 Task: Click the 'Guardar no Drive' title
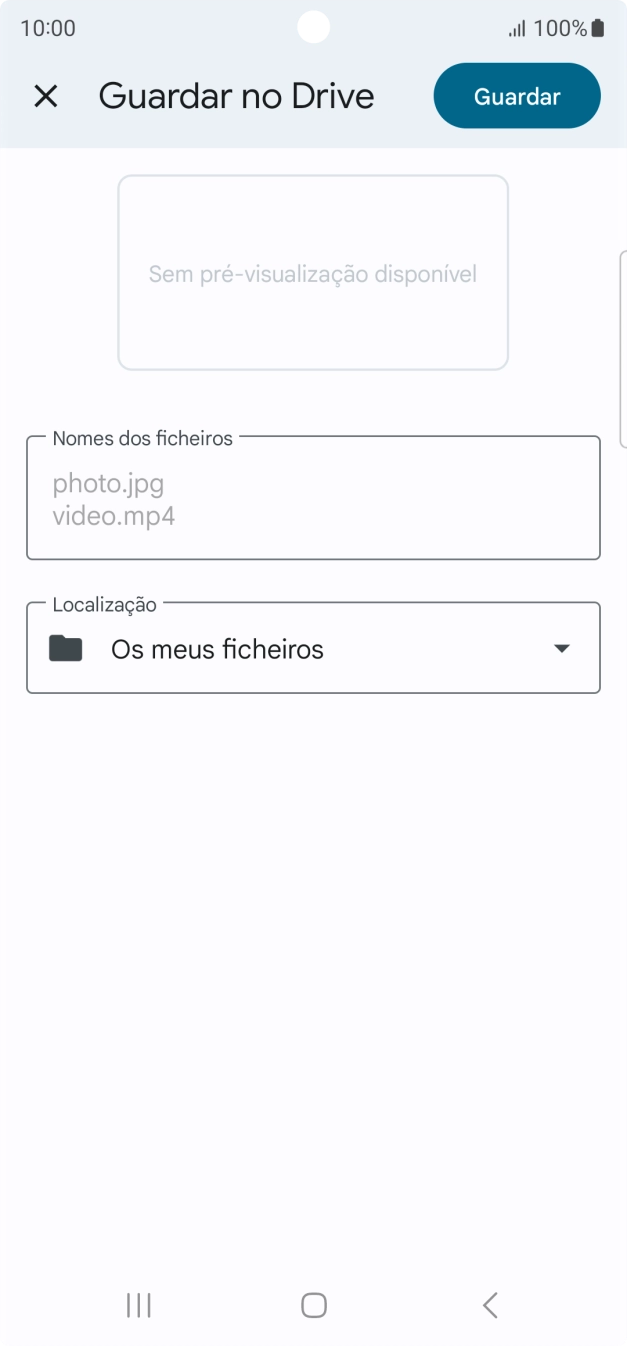tap(236, 96)
